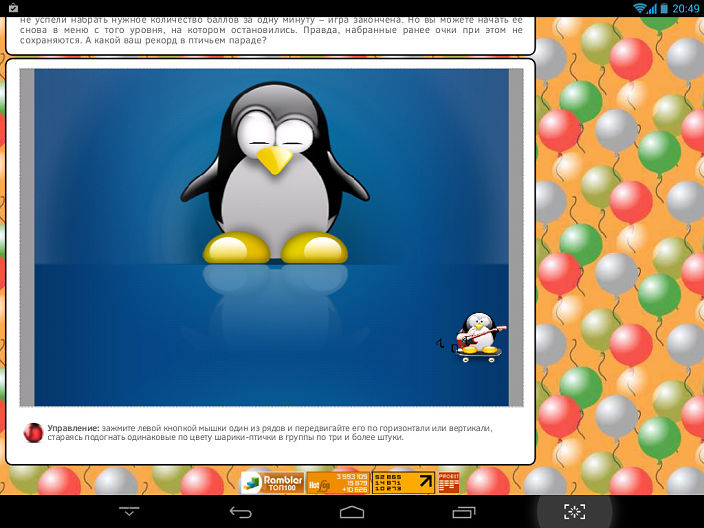
Task: Tap the Android back navigation button
Action: 241,512
